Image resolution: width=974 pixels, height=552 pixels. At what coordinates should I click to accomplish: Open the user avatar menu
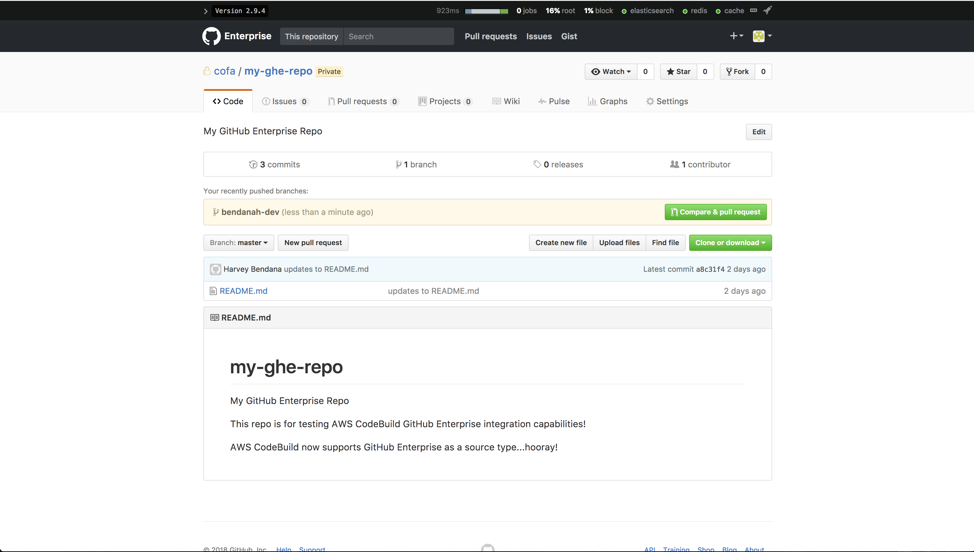click(761, 36)
